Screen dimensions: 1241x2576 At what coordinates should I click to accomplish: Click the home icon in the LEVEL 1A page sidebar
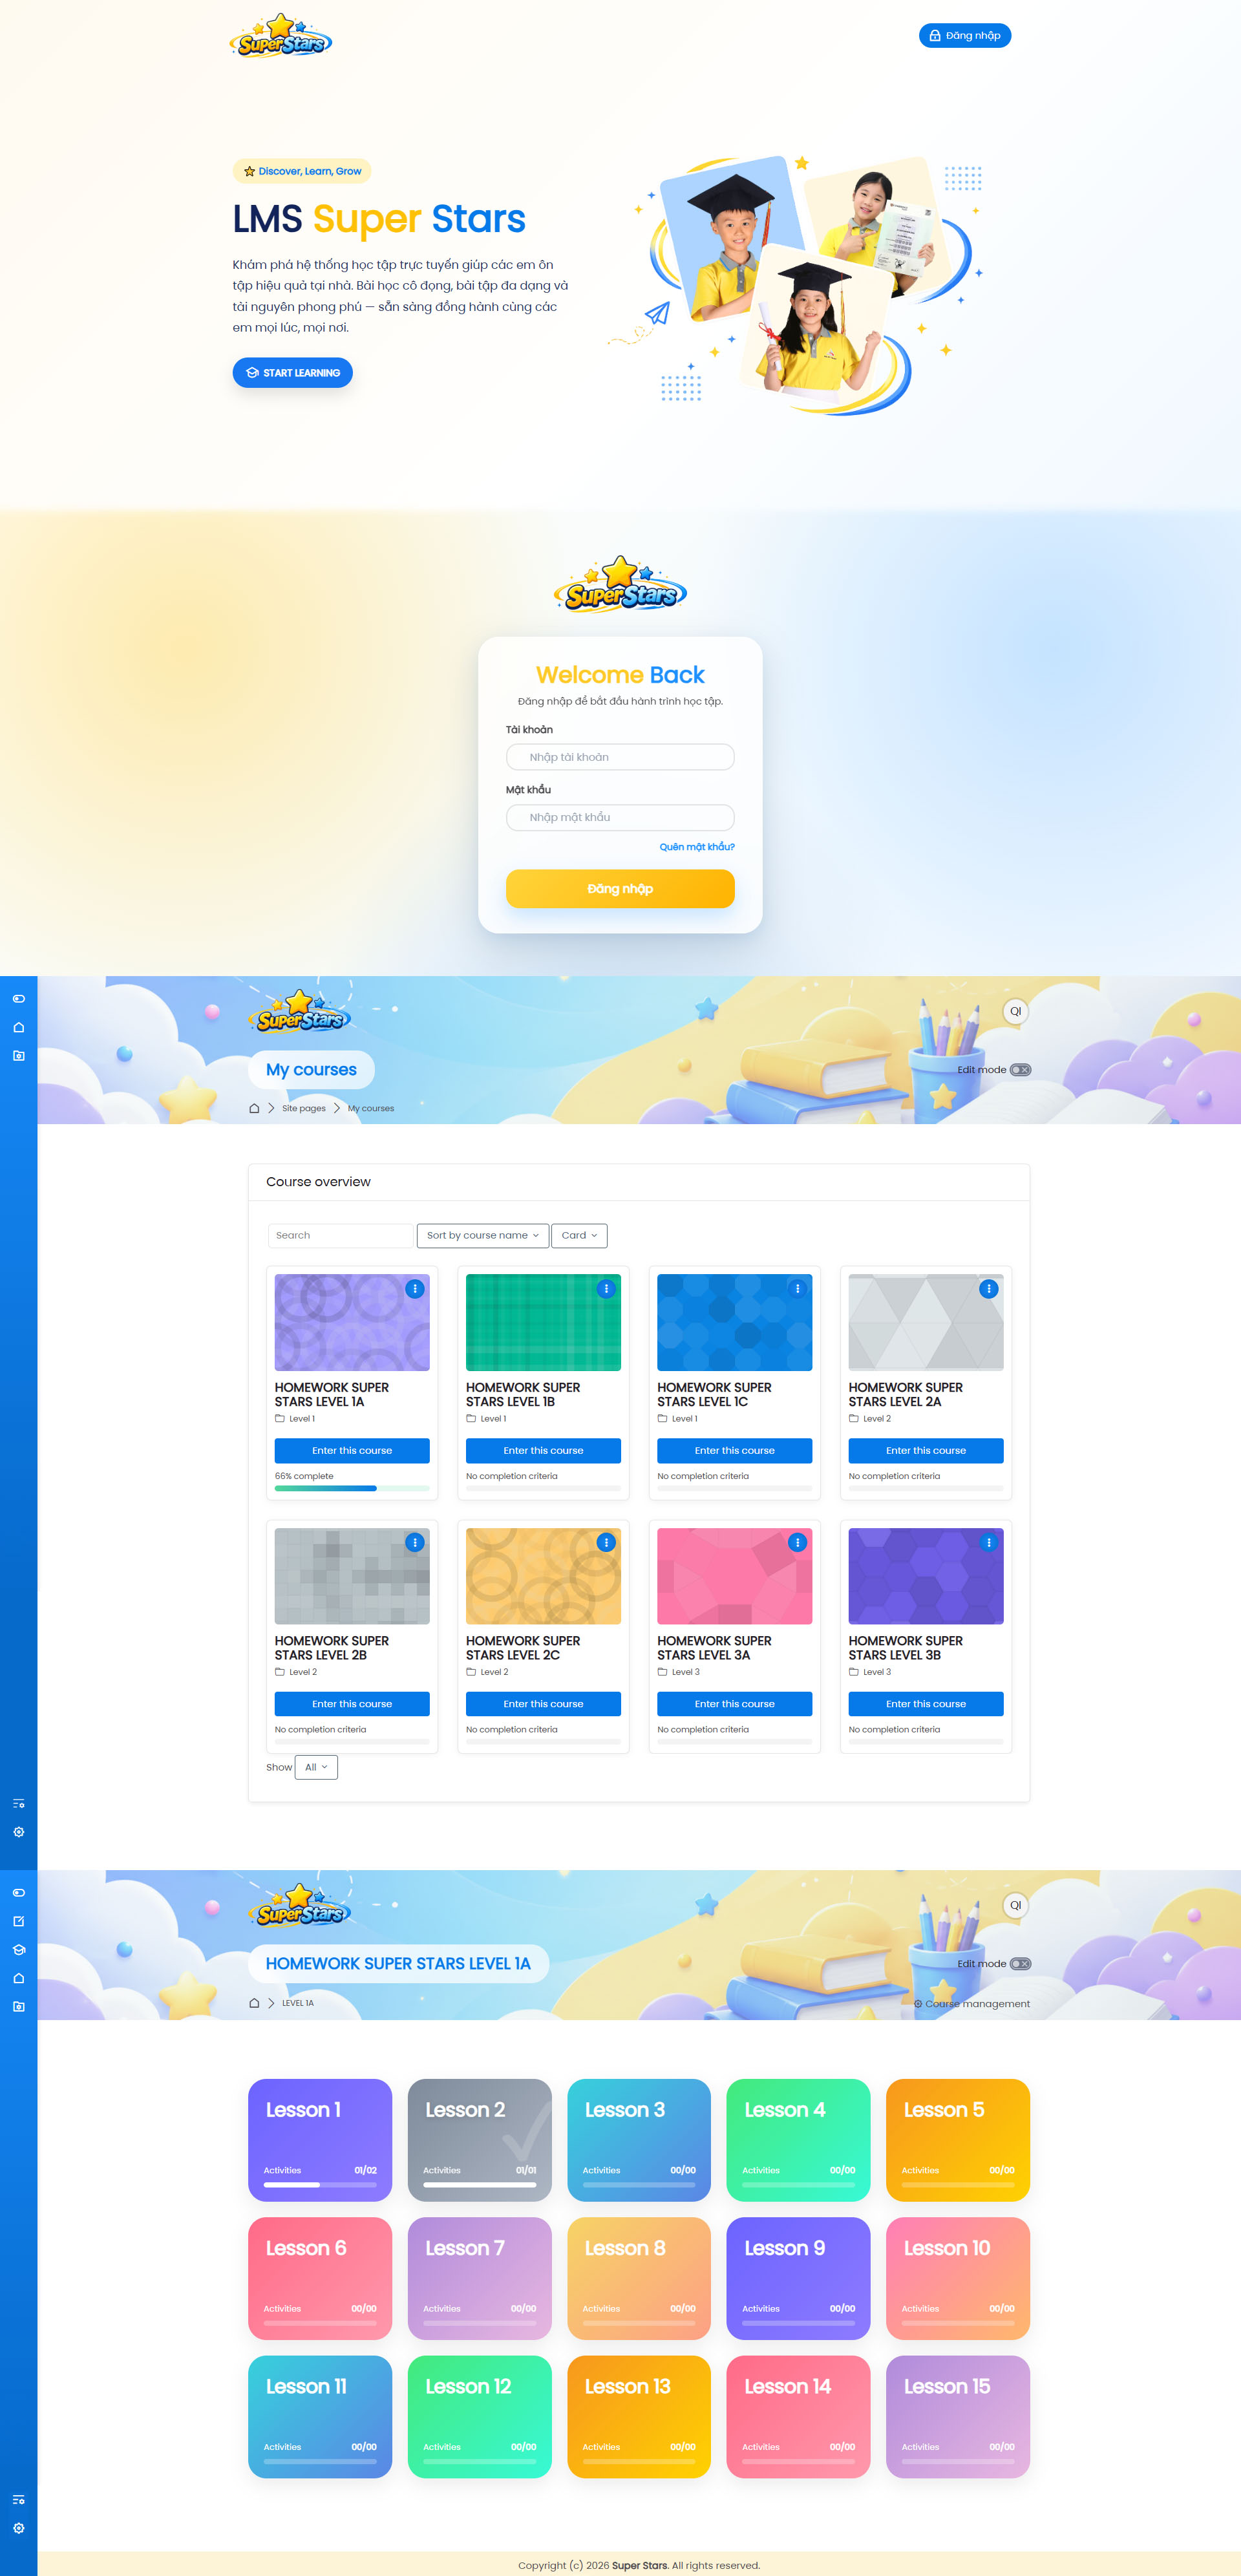[x=18, y=1978]
